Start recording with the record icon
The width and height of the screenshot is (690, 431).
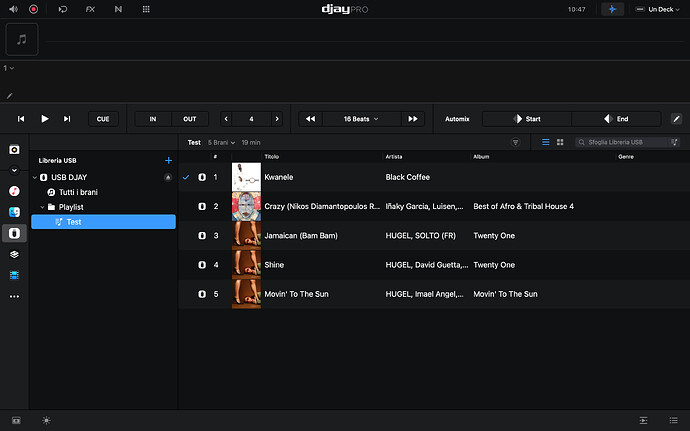coord(33,9)
